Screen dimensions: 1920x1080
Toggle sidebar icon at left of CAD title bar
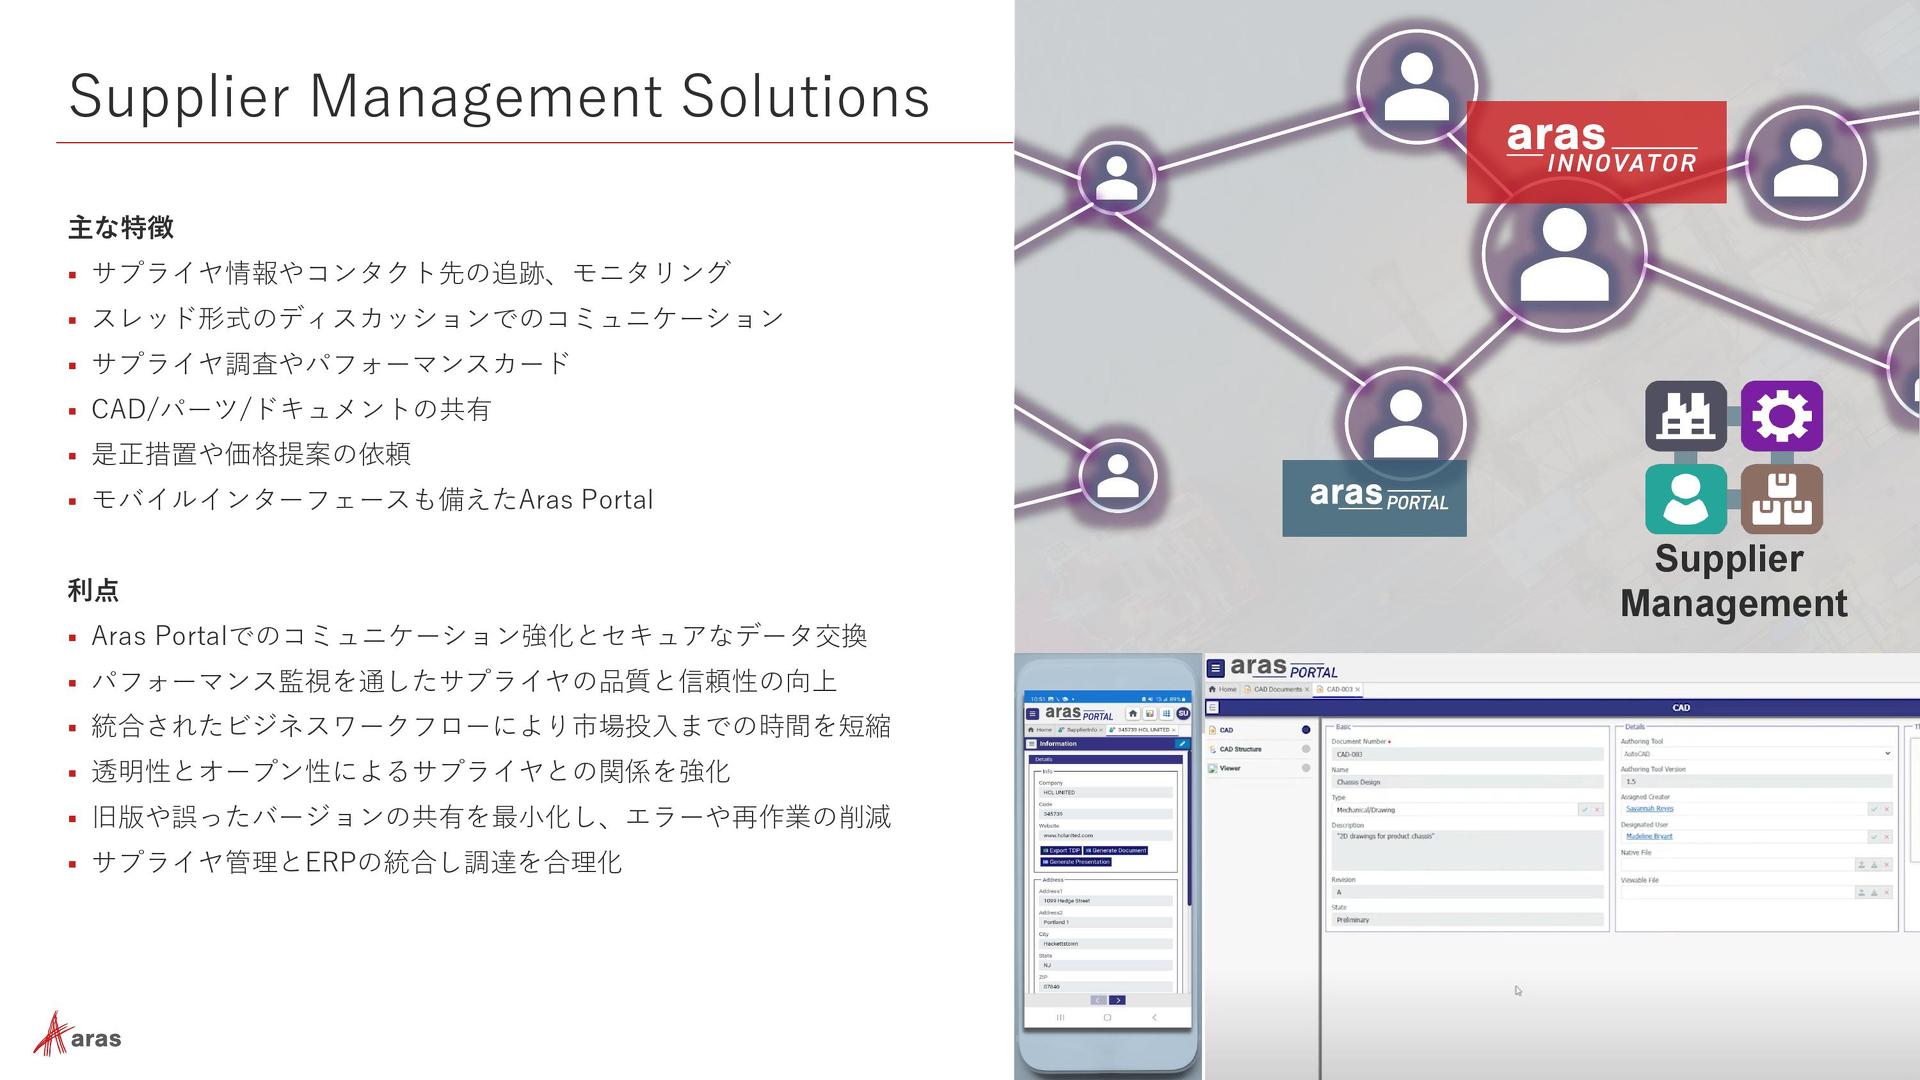[1213, 707]
